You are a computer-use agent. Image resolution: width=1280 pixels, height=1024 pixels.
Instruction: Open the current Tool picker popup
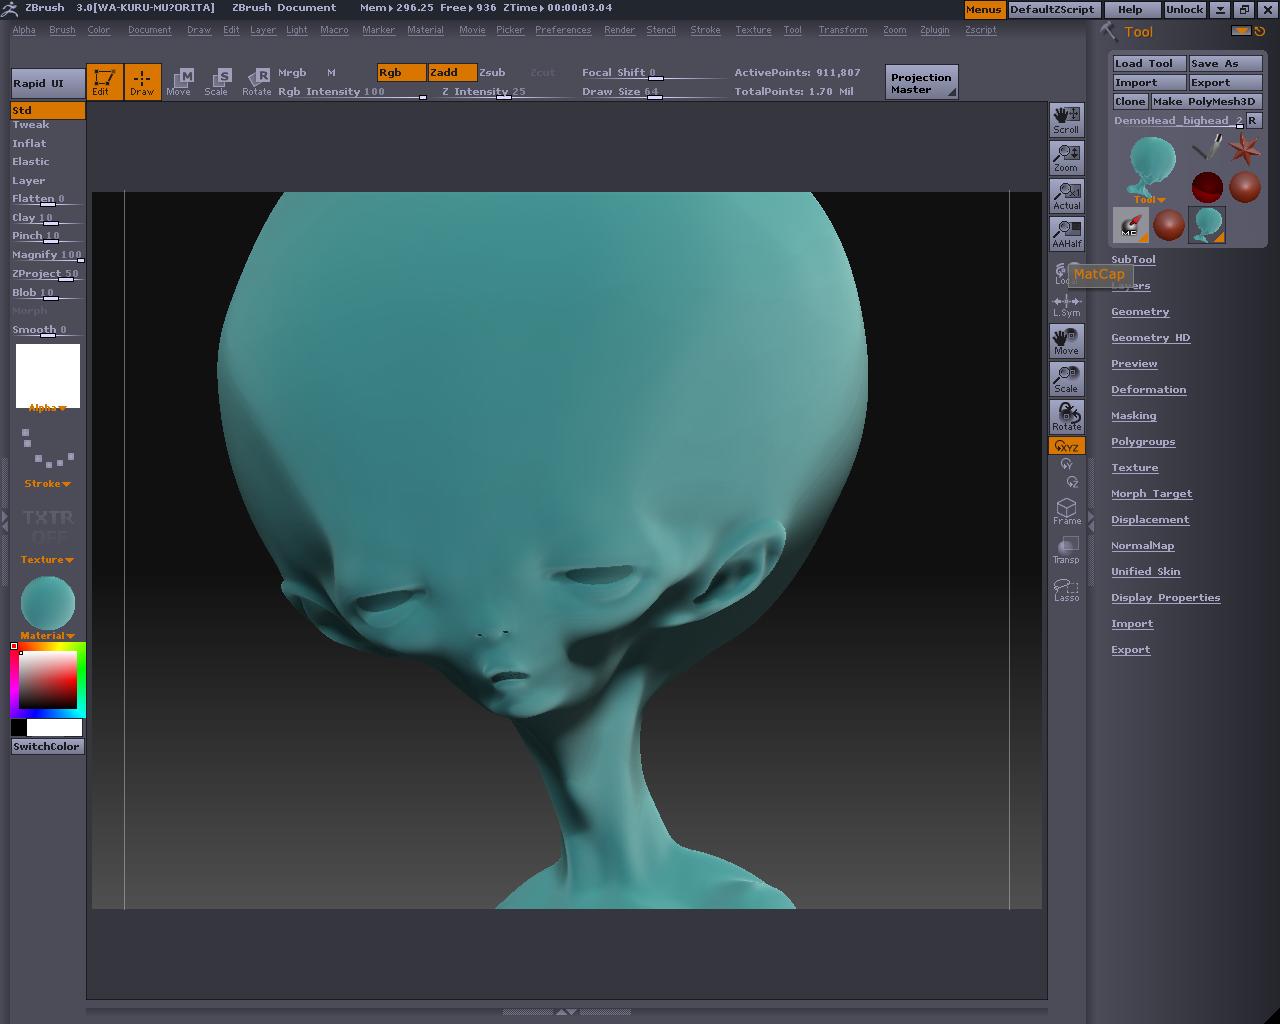pos(1149,169)
